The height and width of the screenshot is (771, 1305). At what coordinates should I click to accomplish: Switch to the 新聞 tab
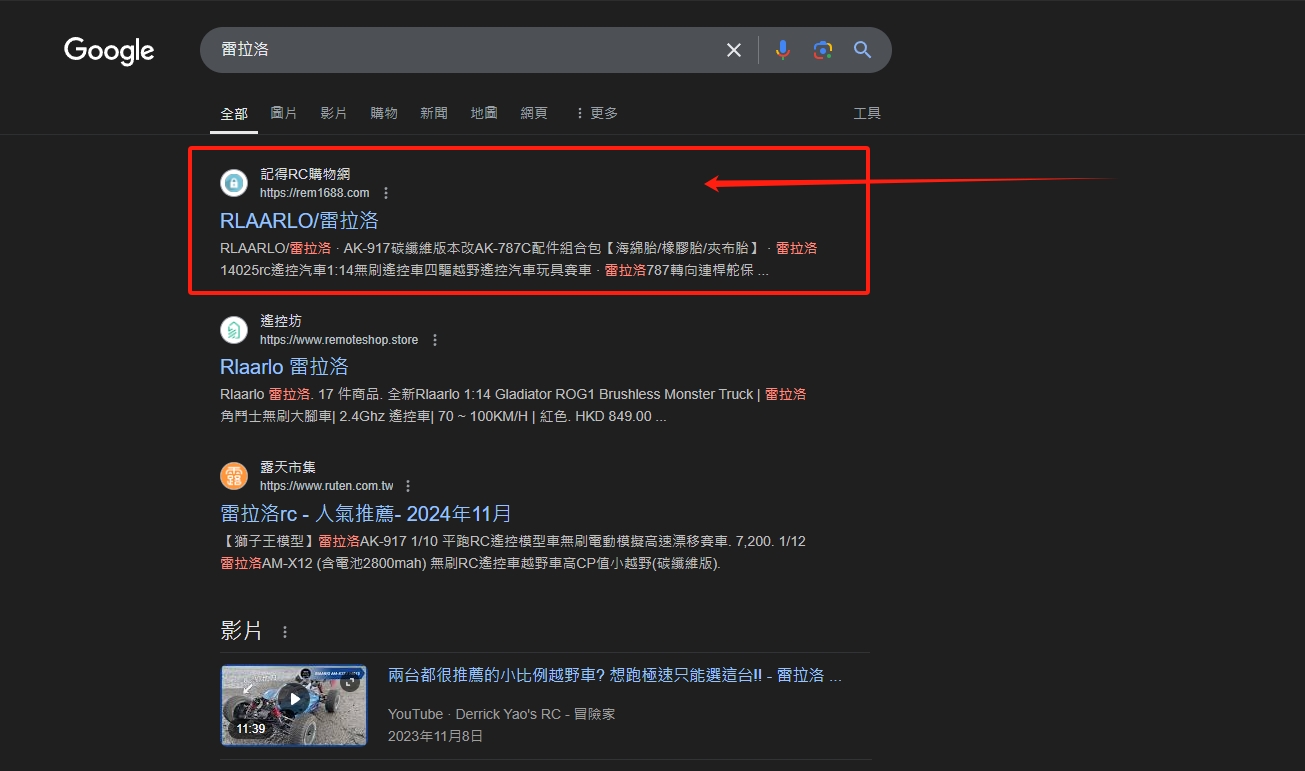pyautogui.click(x=434, y=114)
